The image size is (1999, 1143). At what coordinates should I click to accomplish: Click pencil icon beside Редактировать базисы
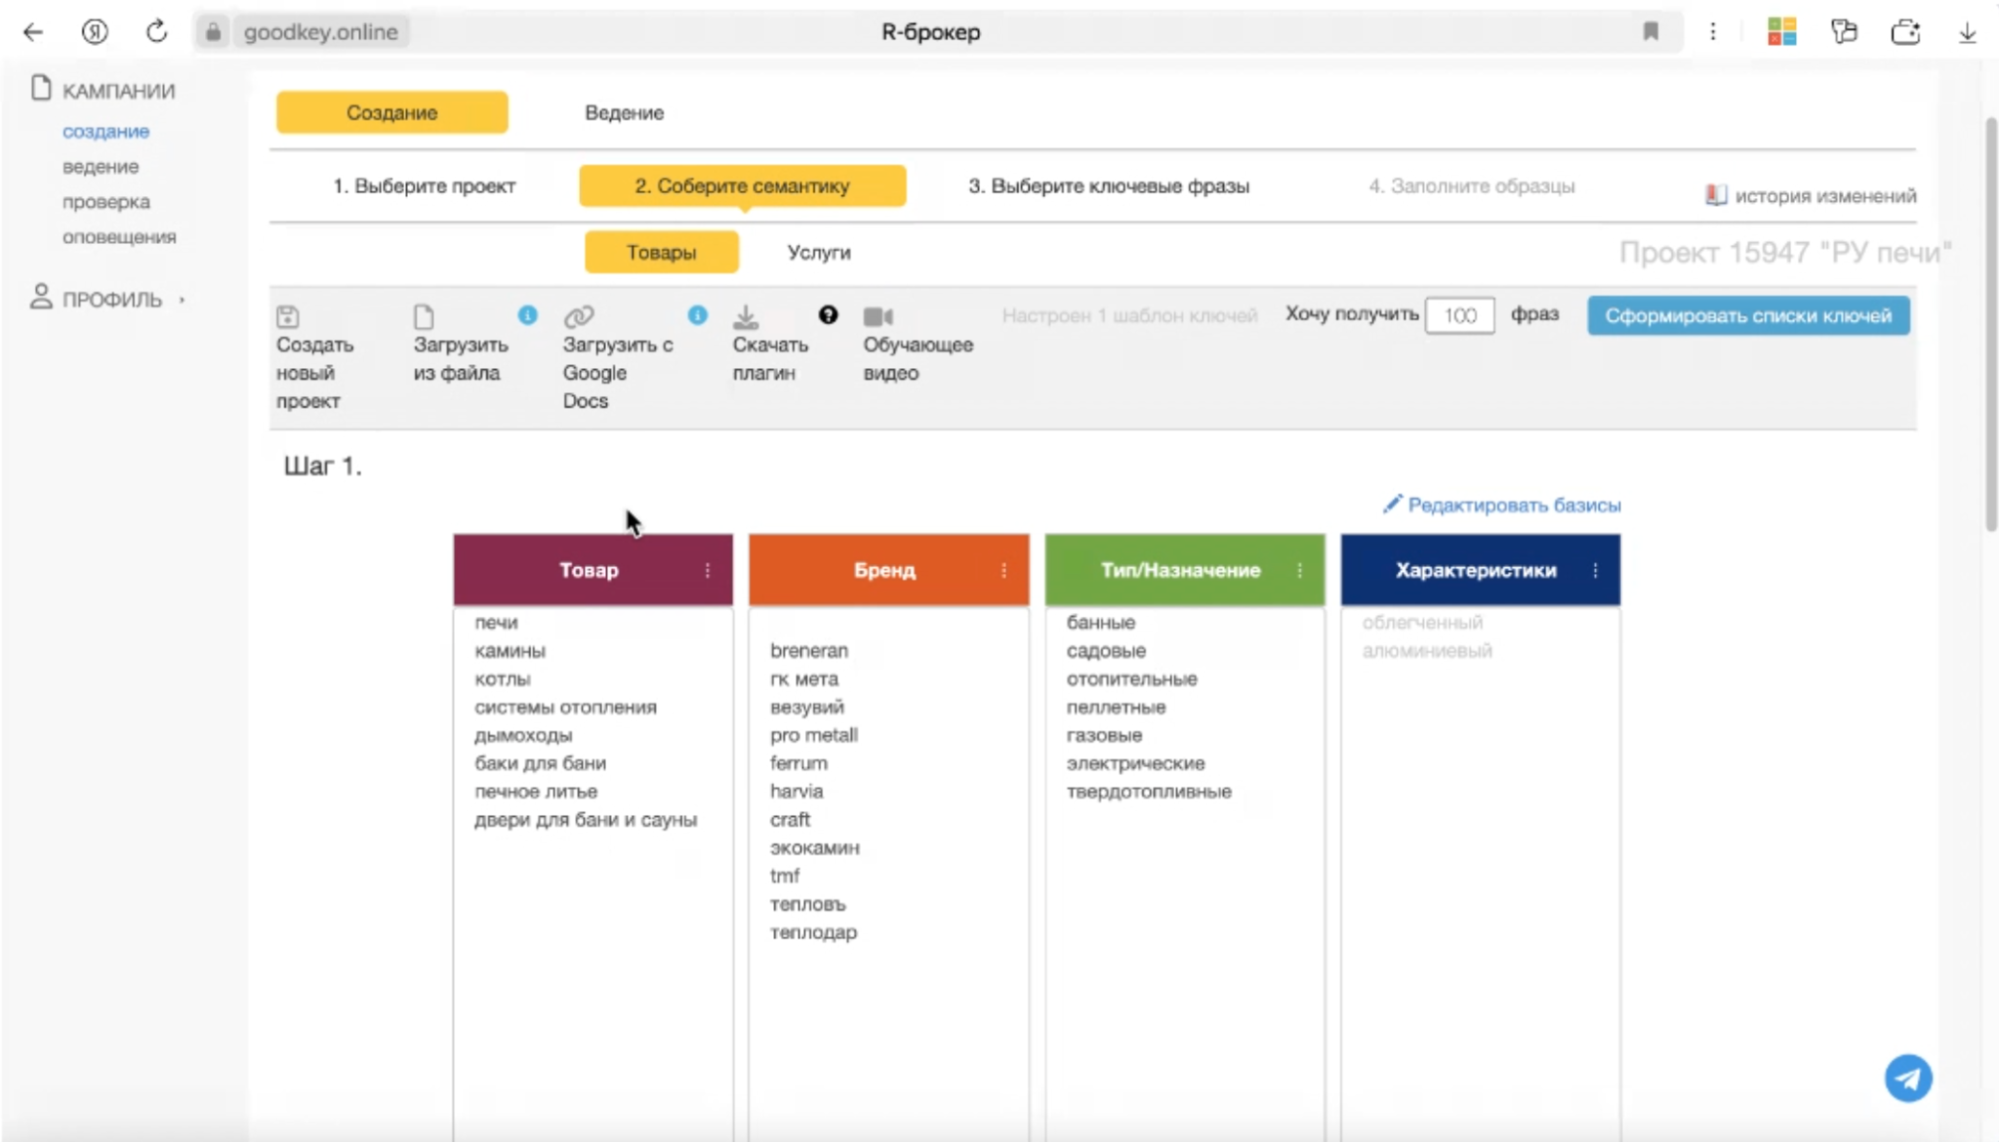point(1392,504)
